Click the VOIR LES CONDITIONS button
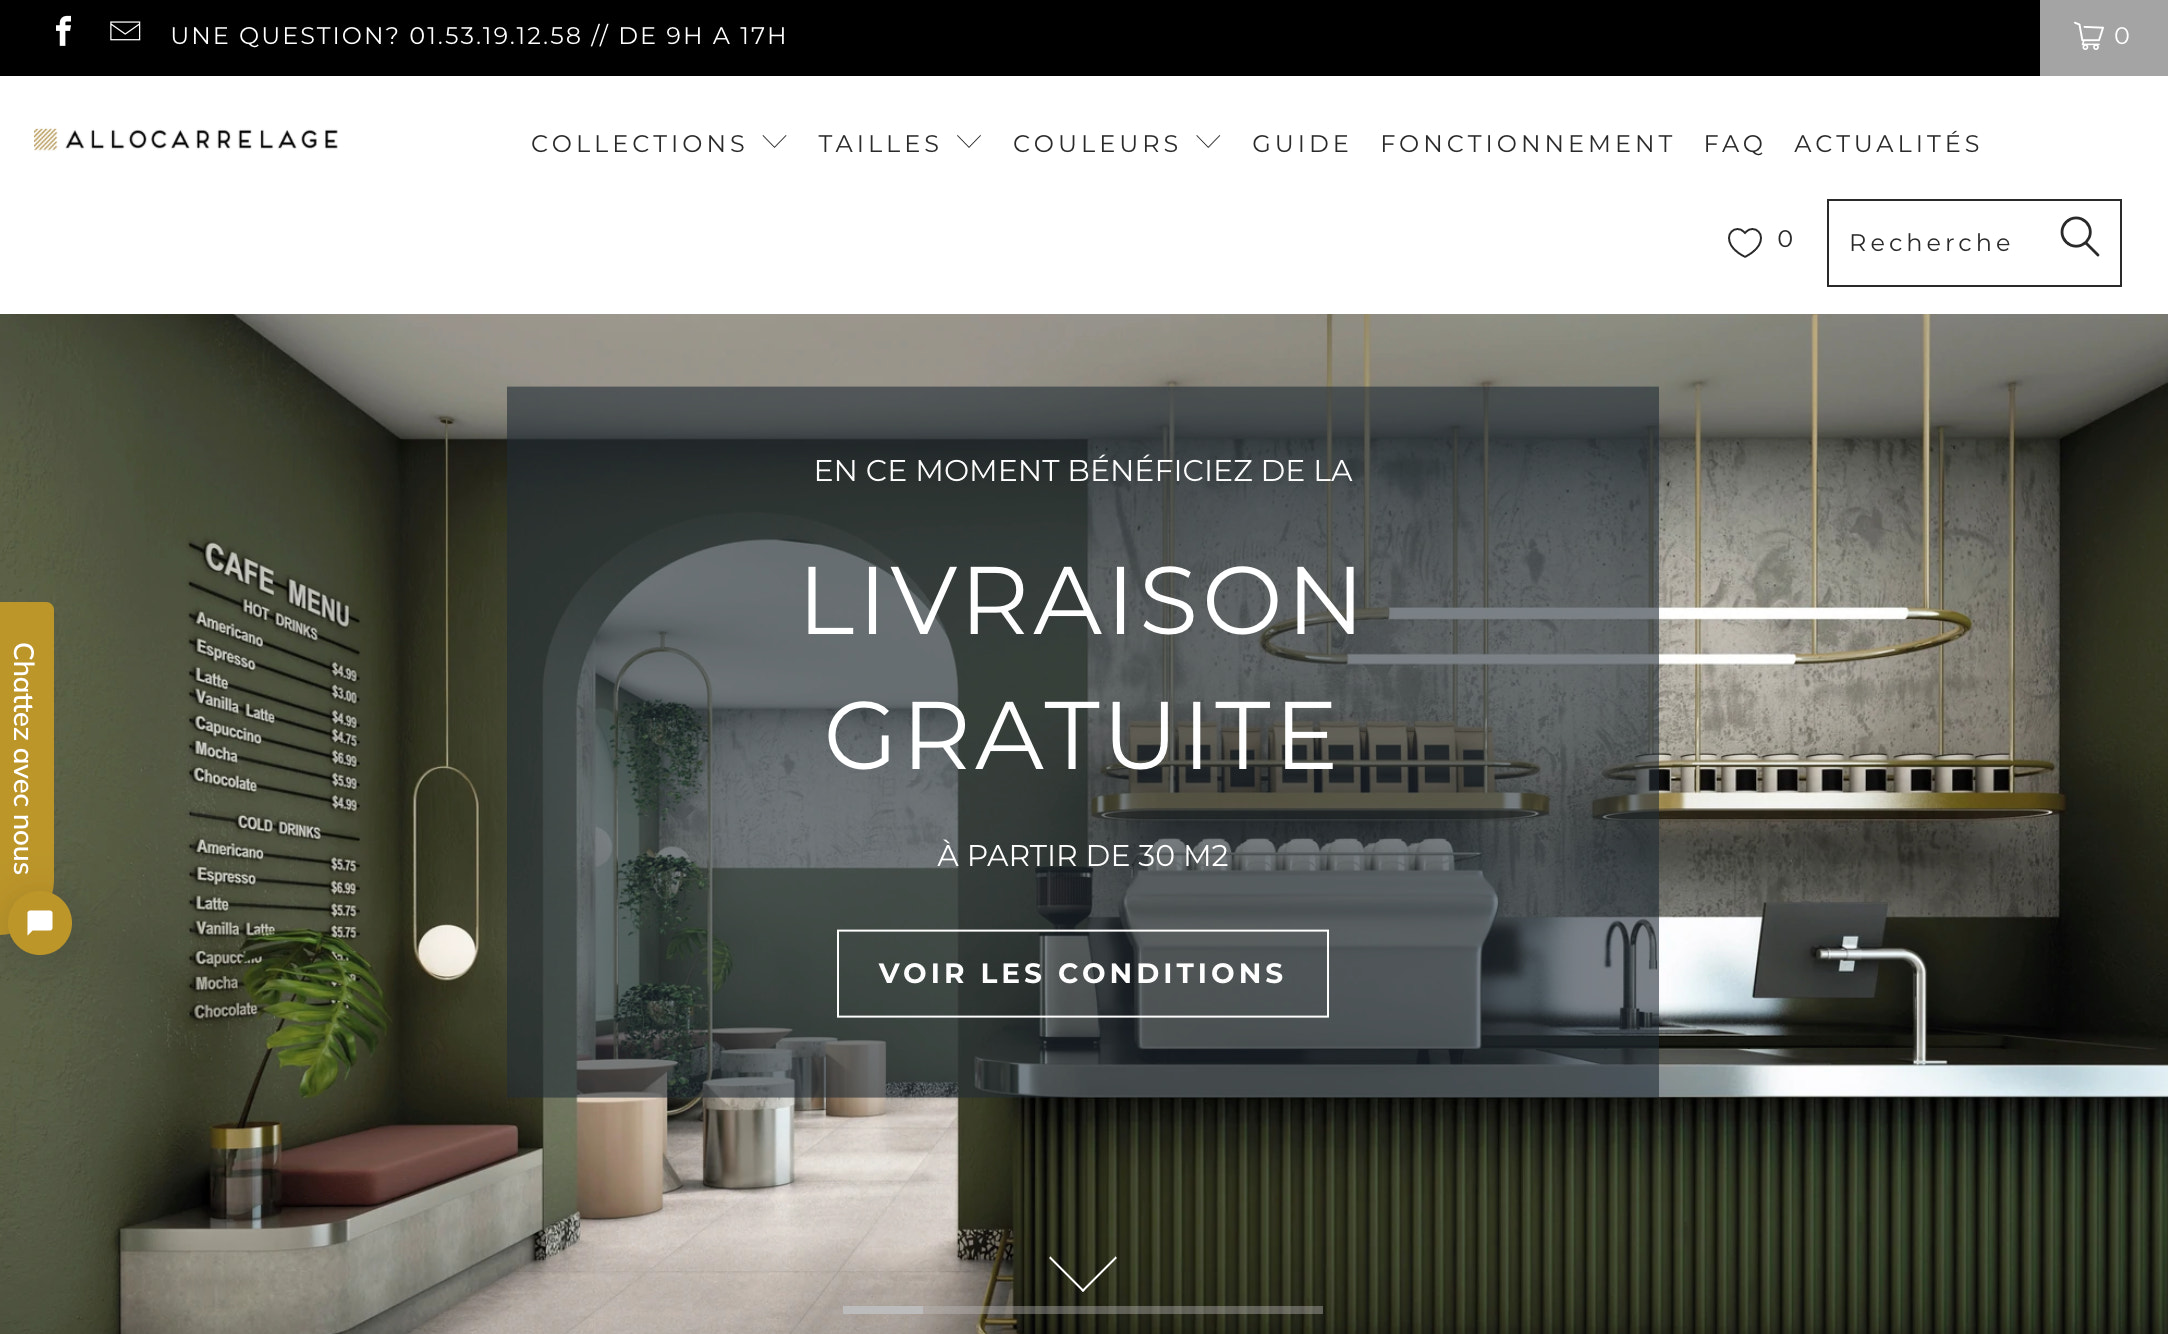The width and height of the screenshot is (2168, 1334). coord(1084,971)
